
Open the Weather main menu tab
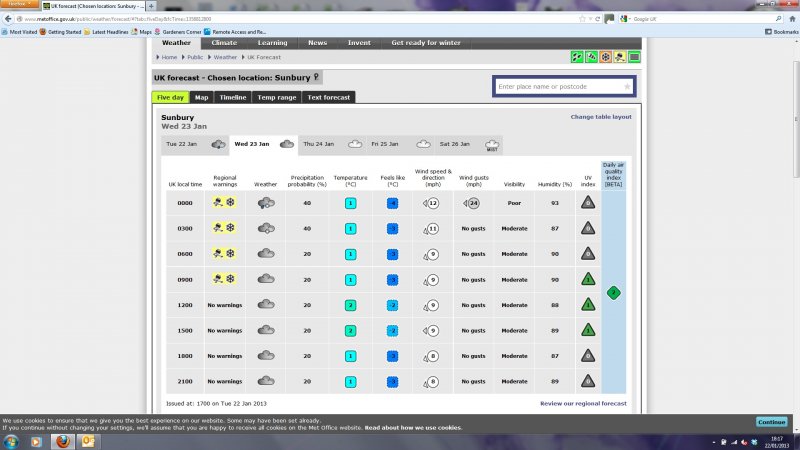(176, 43)
